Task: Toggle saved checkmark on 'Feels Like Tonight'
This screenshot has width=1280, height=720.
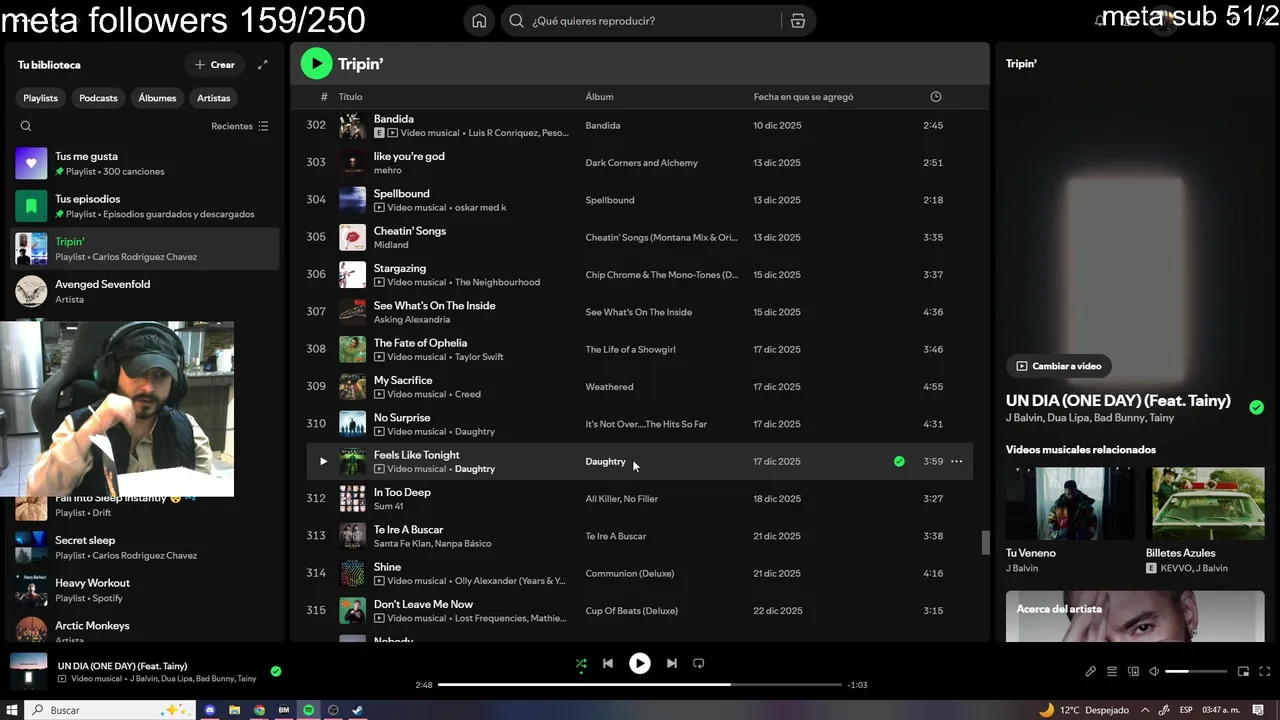Action: click(x=899, y=462)
